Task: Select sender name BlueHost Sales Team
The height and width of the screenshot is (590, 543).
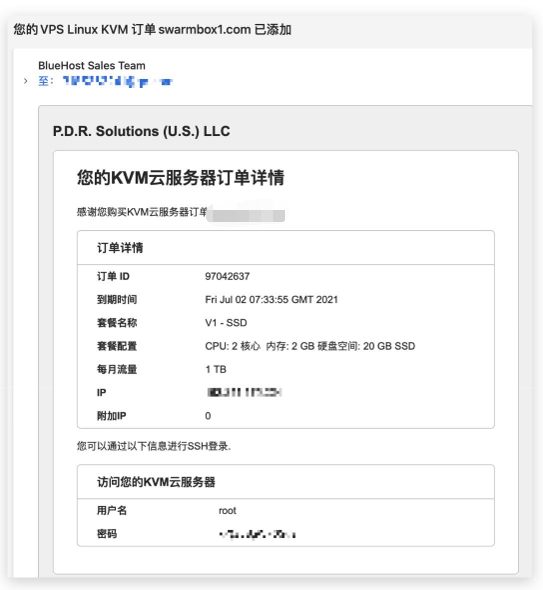Action: [91, 65]
